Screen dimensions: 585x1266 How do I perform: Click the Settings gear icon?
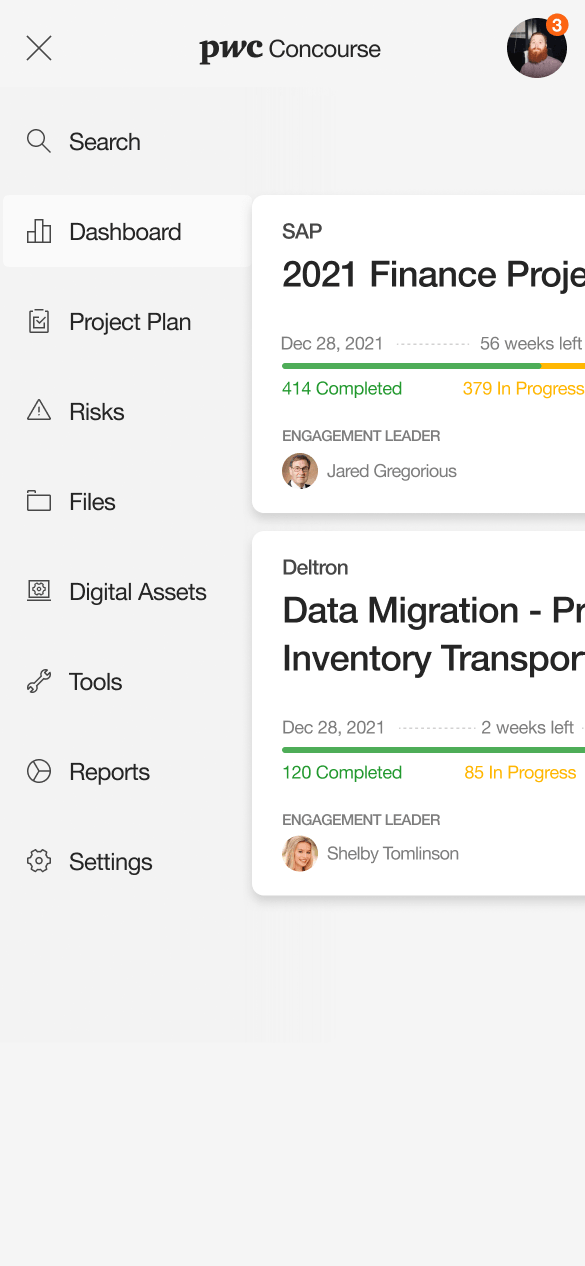tap(39, 861)
